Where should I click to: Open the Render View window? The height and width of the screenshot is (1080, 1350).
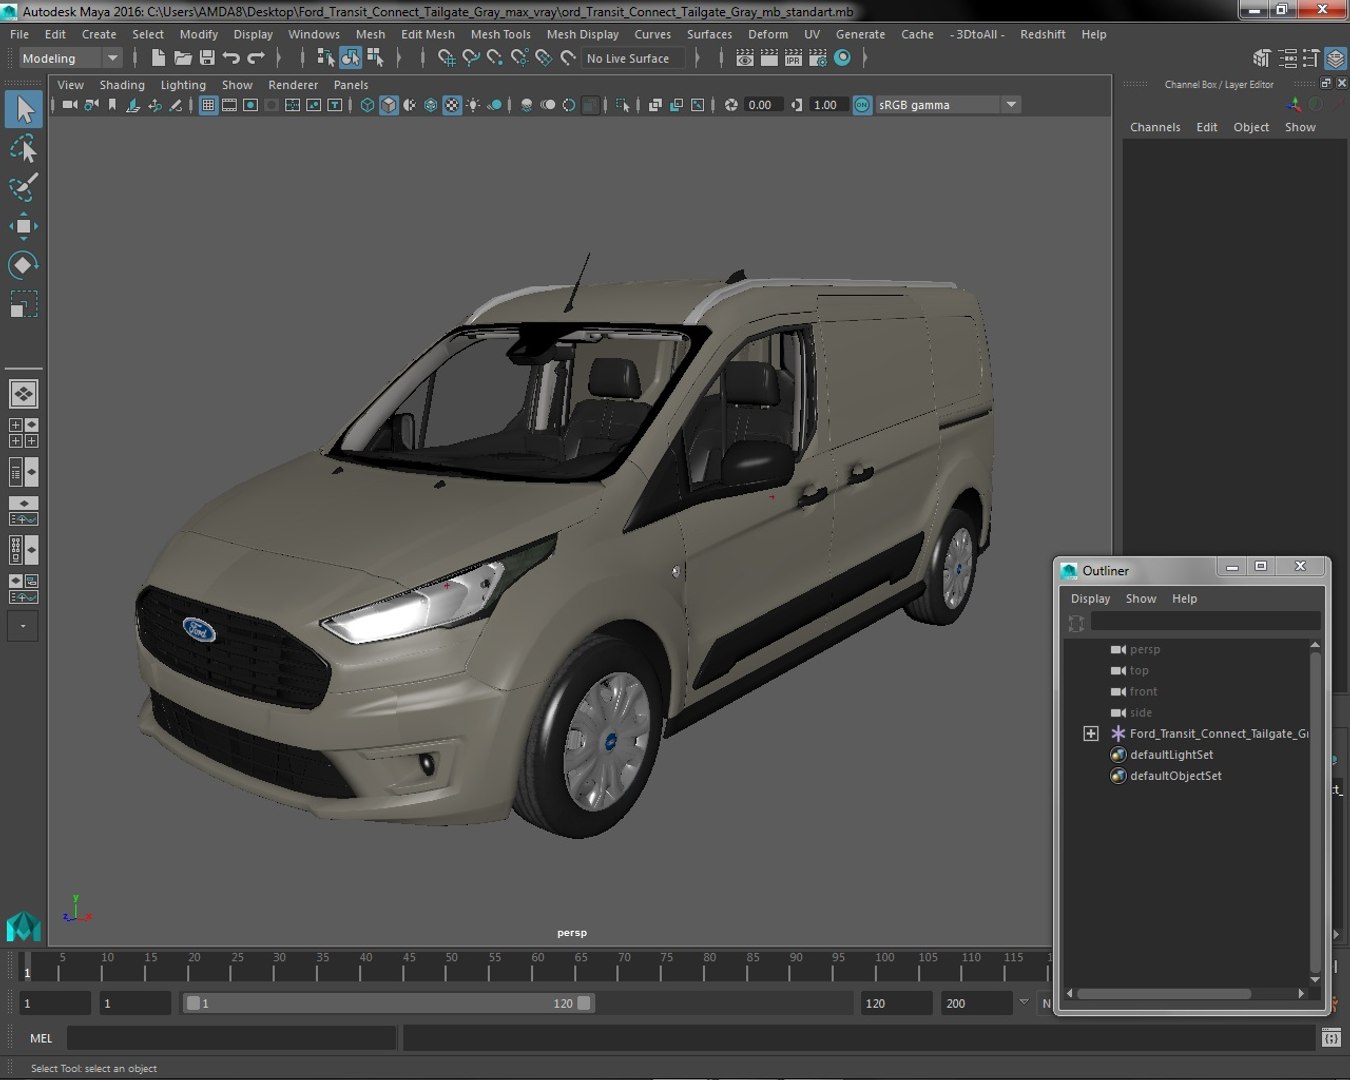point(745,58)
